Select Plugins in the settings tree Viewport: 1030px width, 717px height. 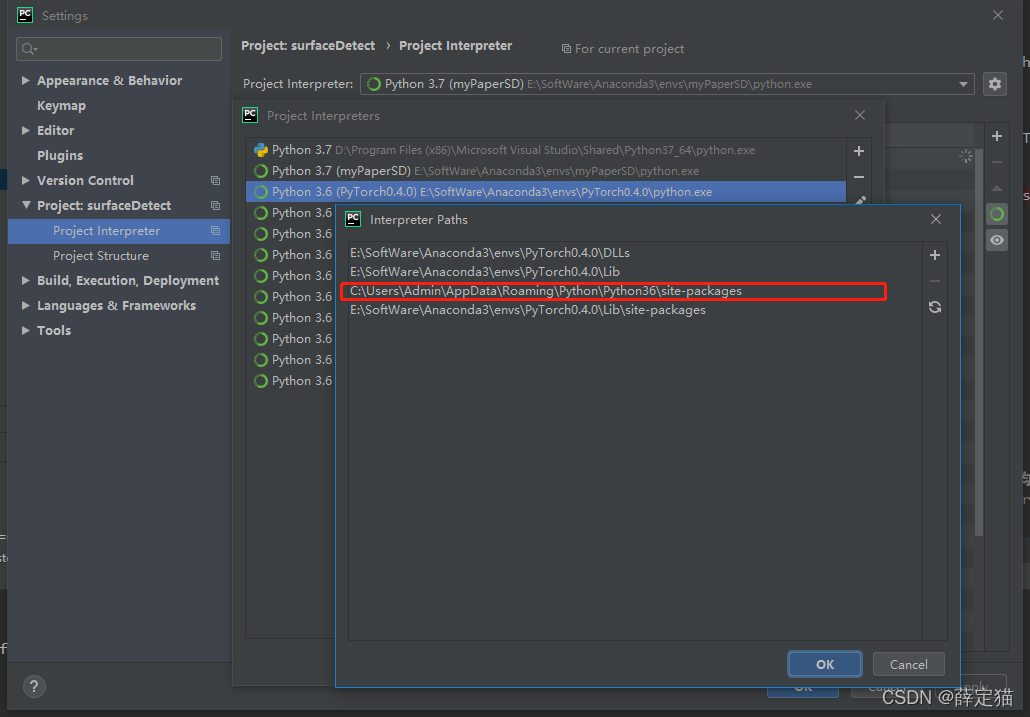60,156
